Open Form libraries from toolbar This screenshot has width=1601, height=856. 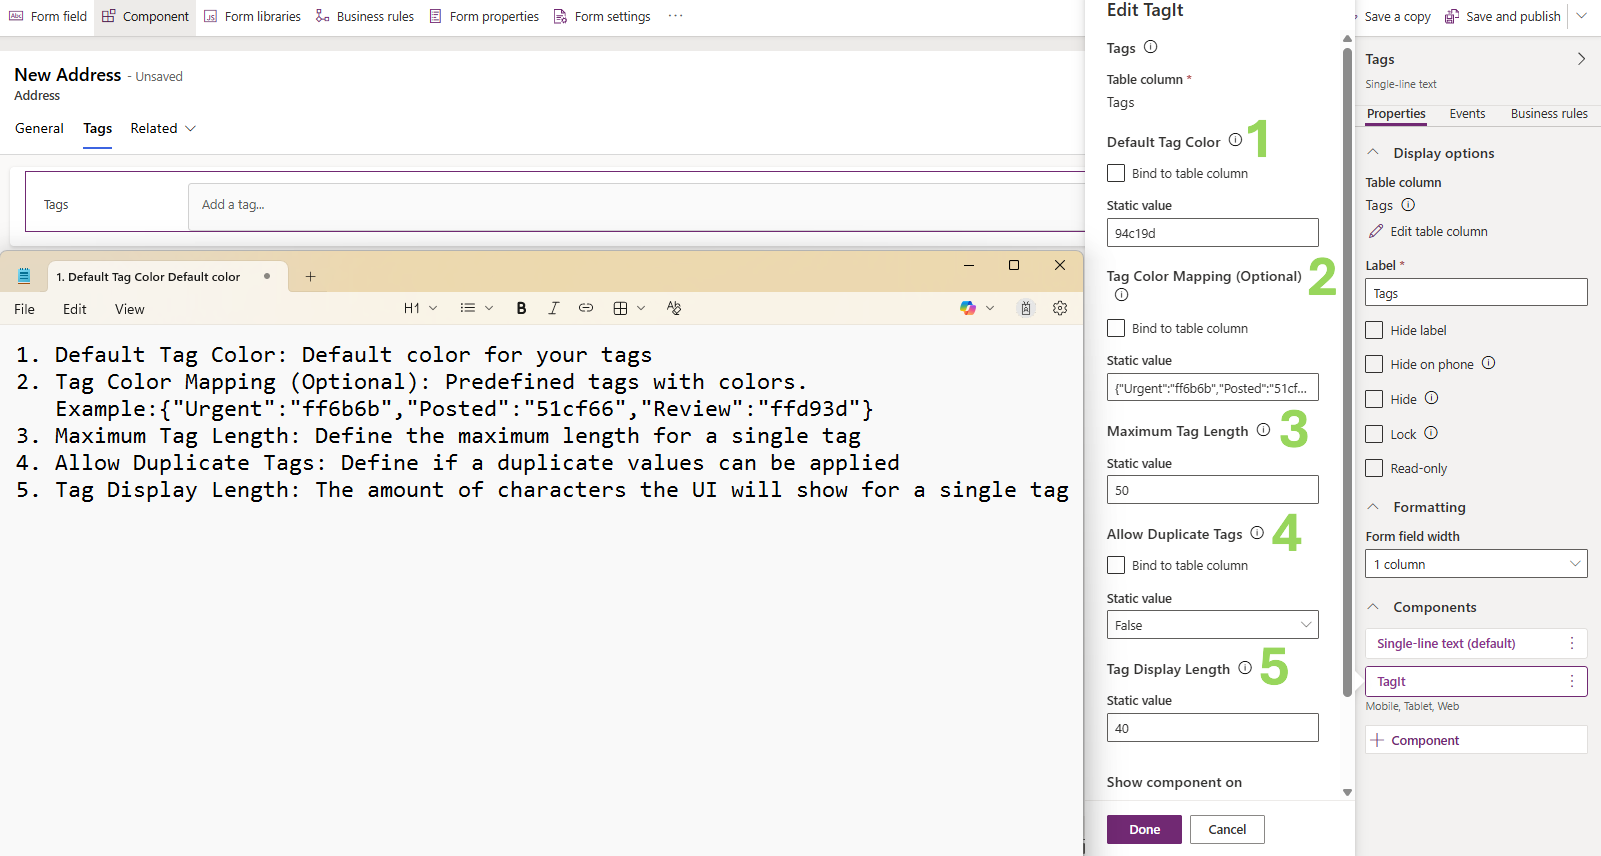point(252,16)
